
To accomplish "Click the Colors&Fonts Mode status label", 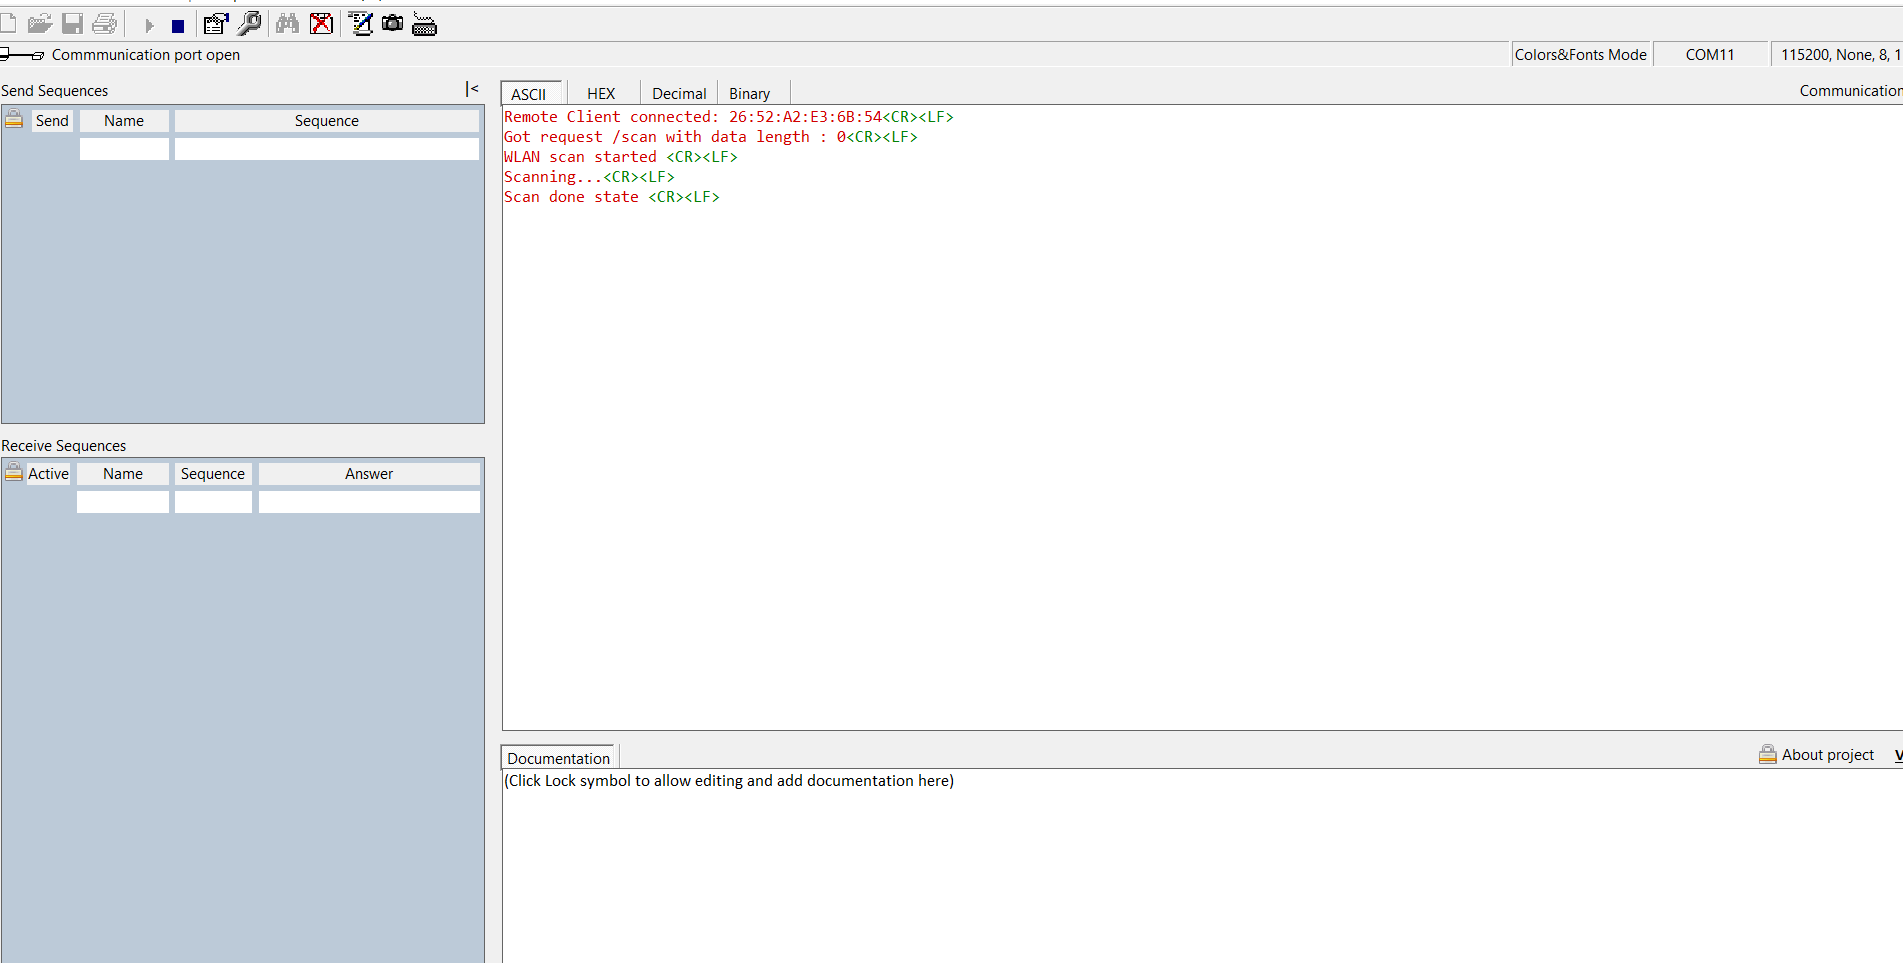I will [1580, 55].
